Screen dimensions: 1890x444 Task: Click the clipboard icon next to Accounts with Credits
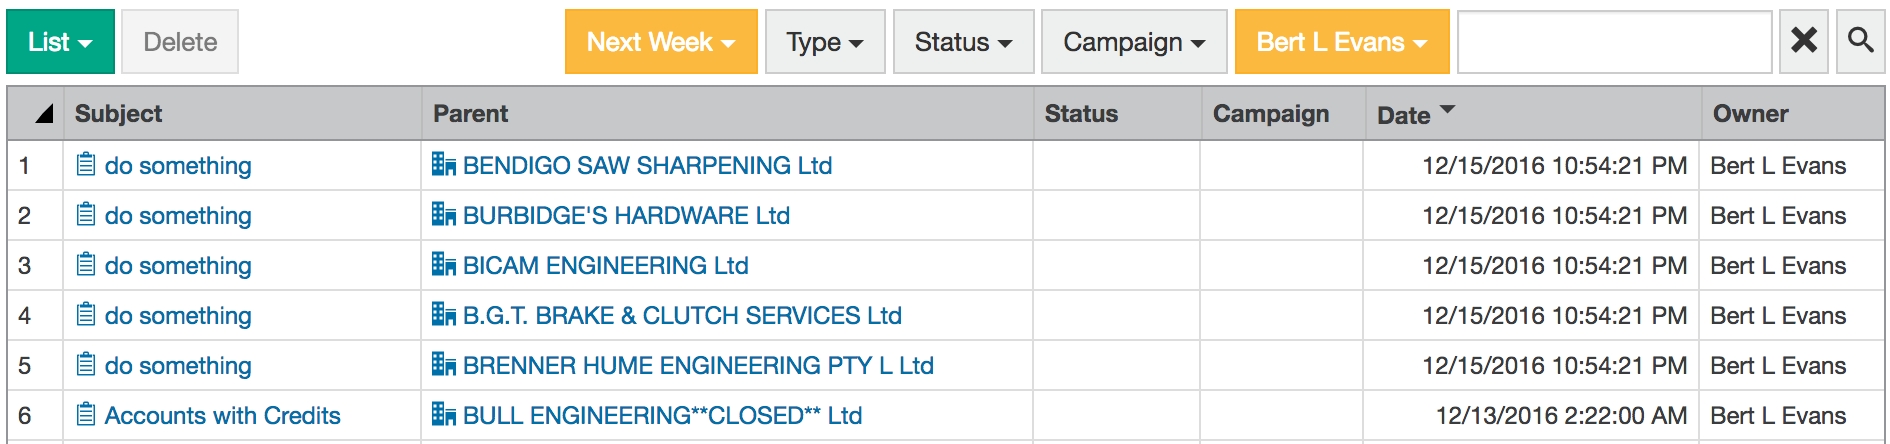[x=86, y=415]
